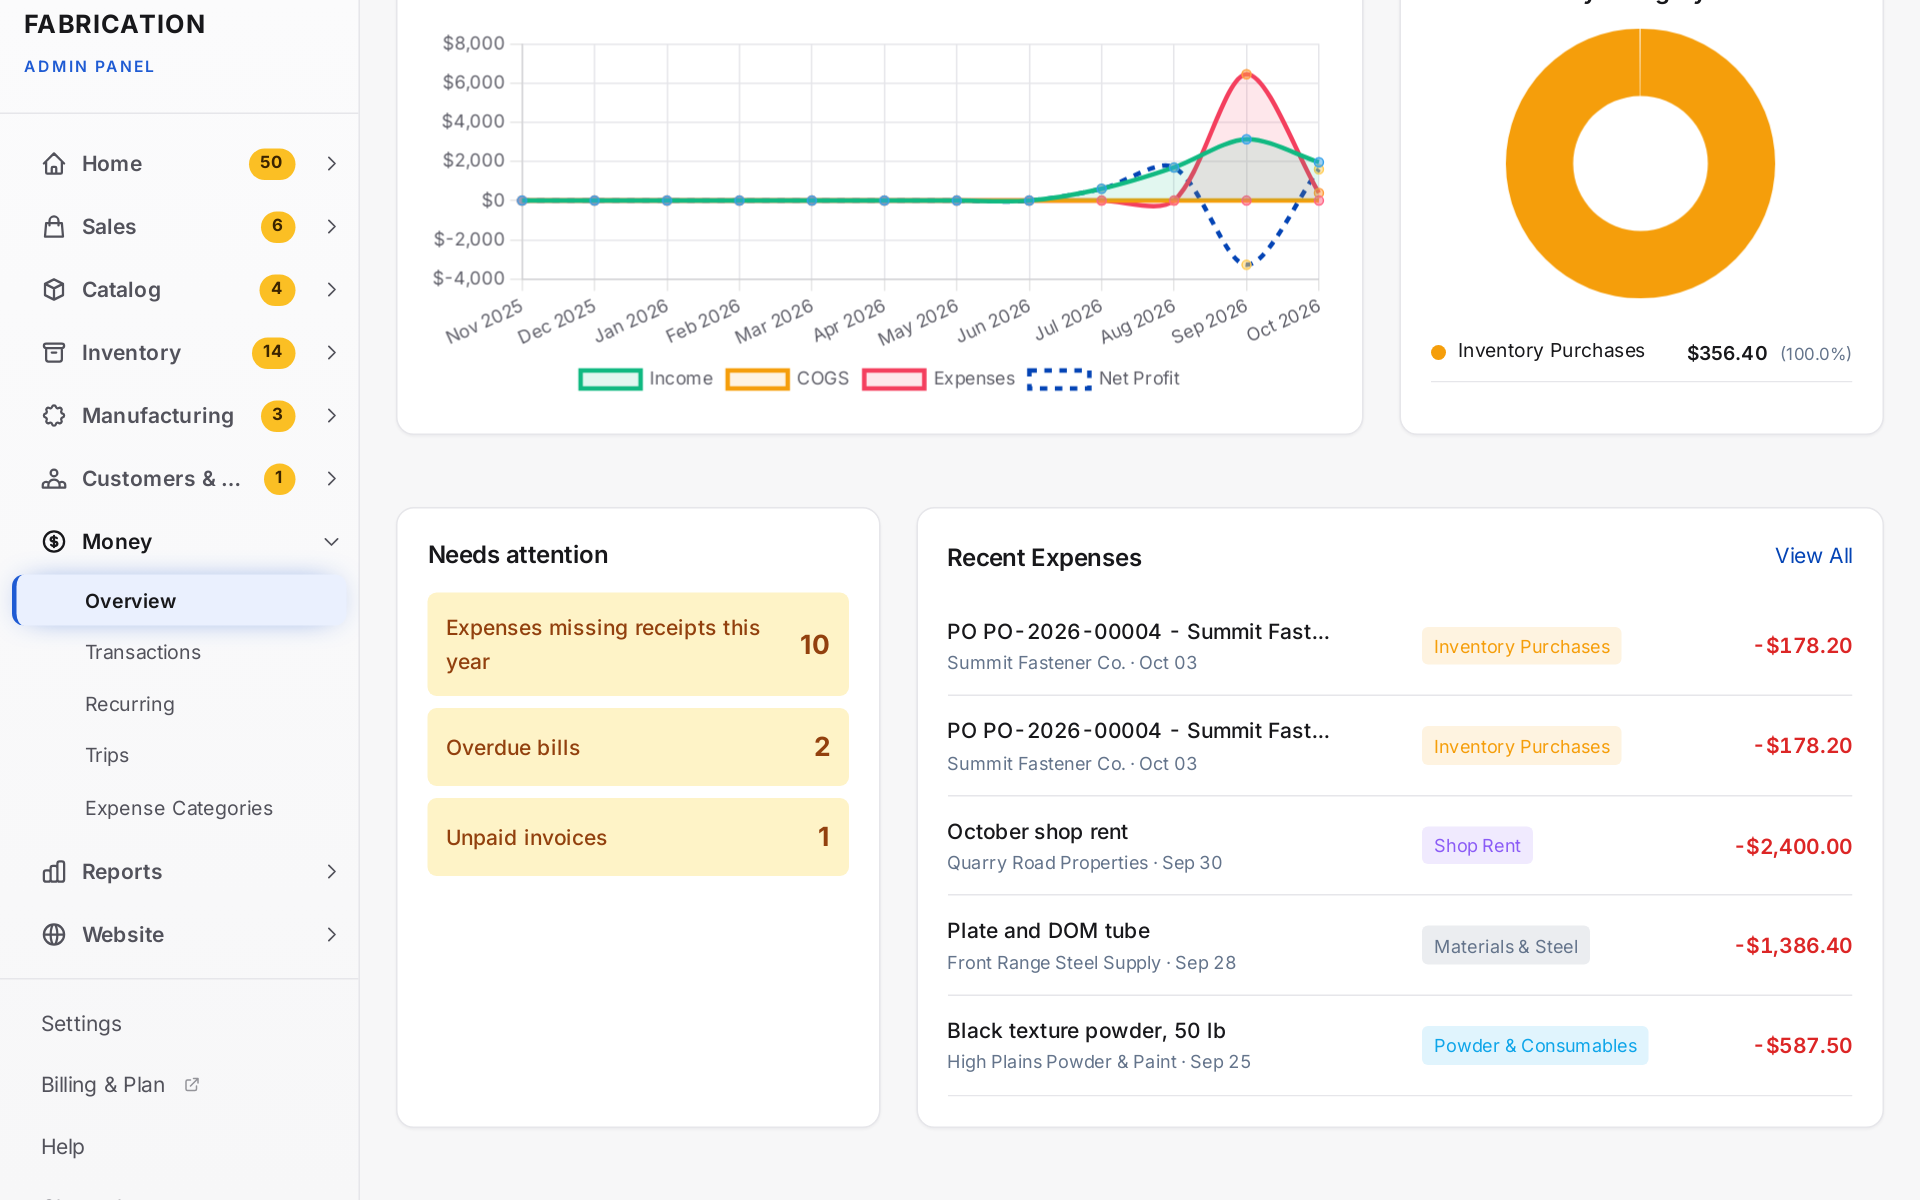Expand the Catalog menu chevron
Screen dimensions: 1920x1200
point(331,289)
